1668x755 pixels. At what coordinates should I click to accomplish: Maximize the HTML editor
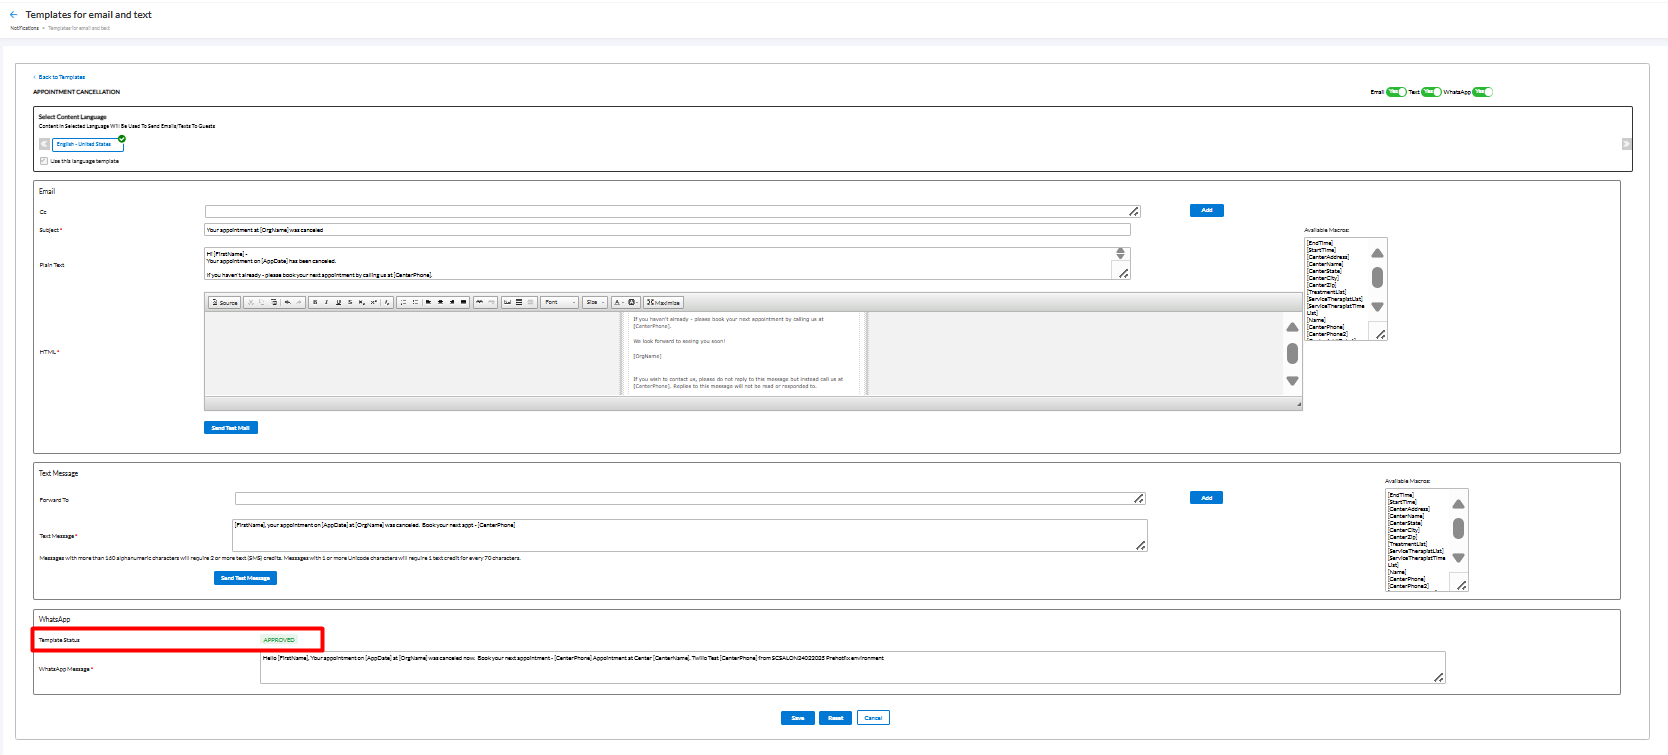click(x=663, y=302)
